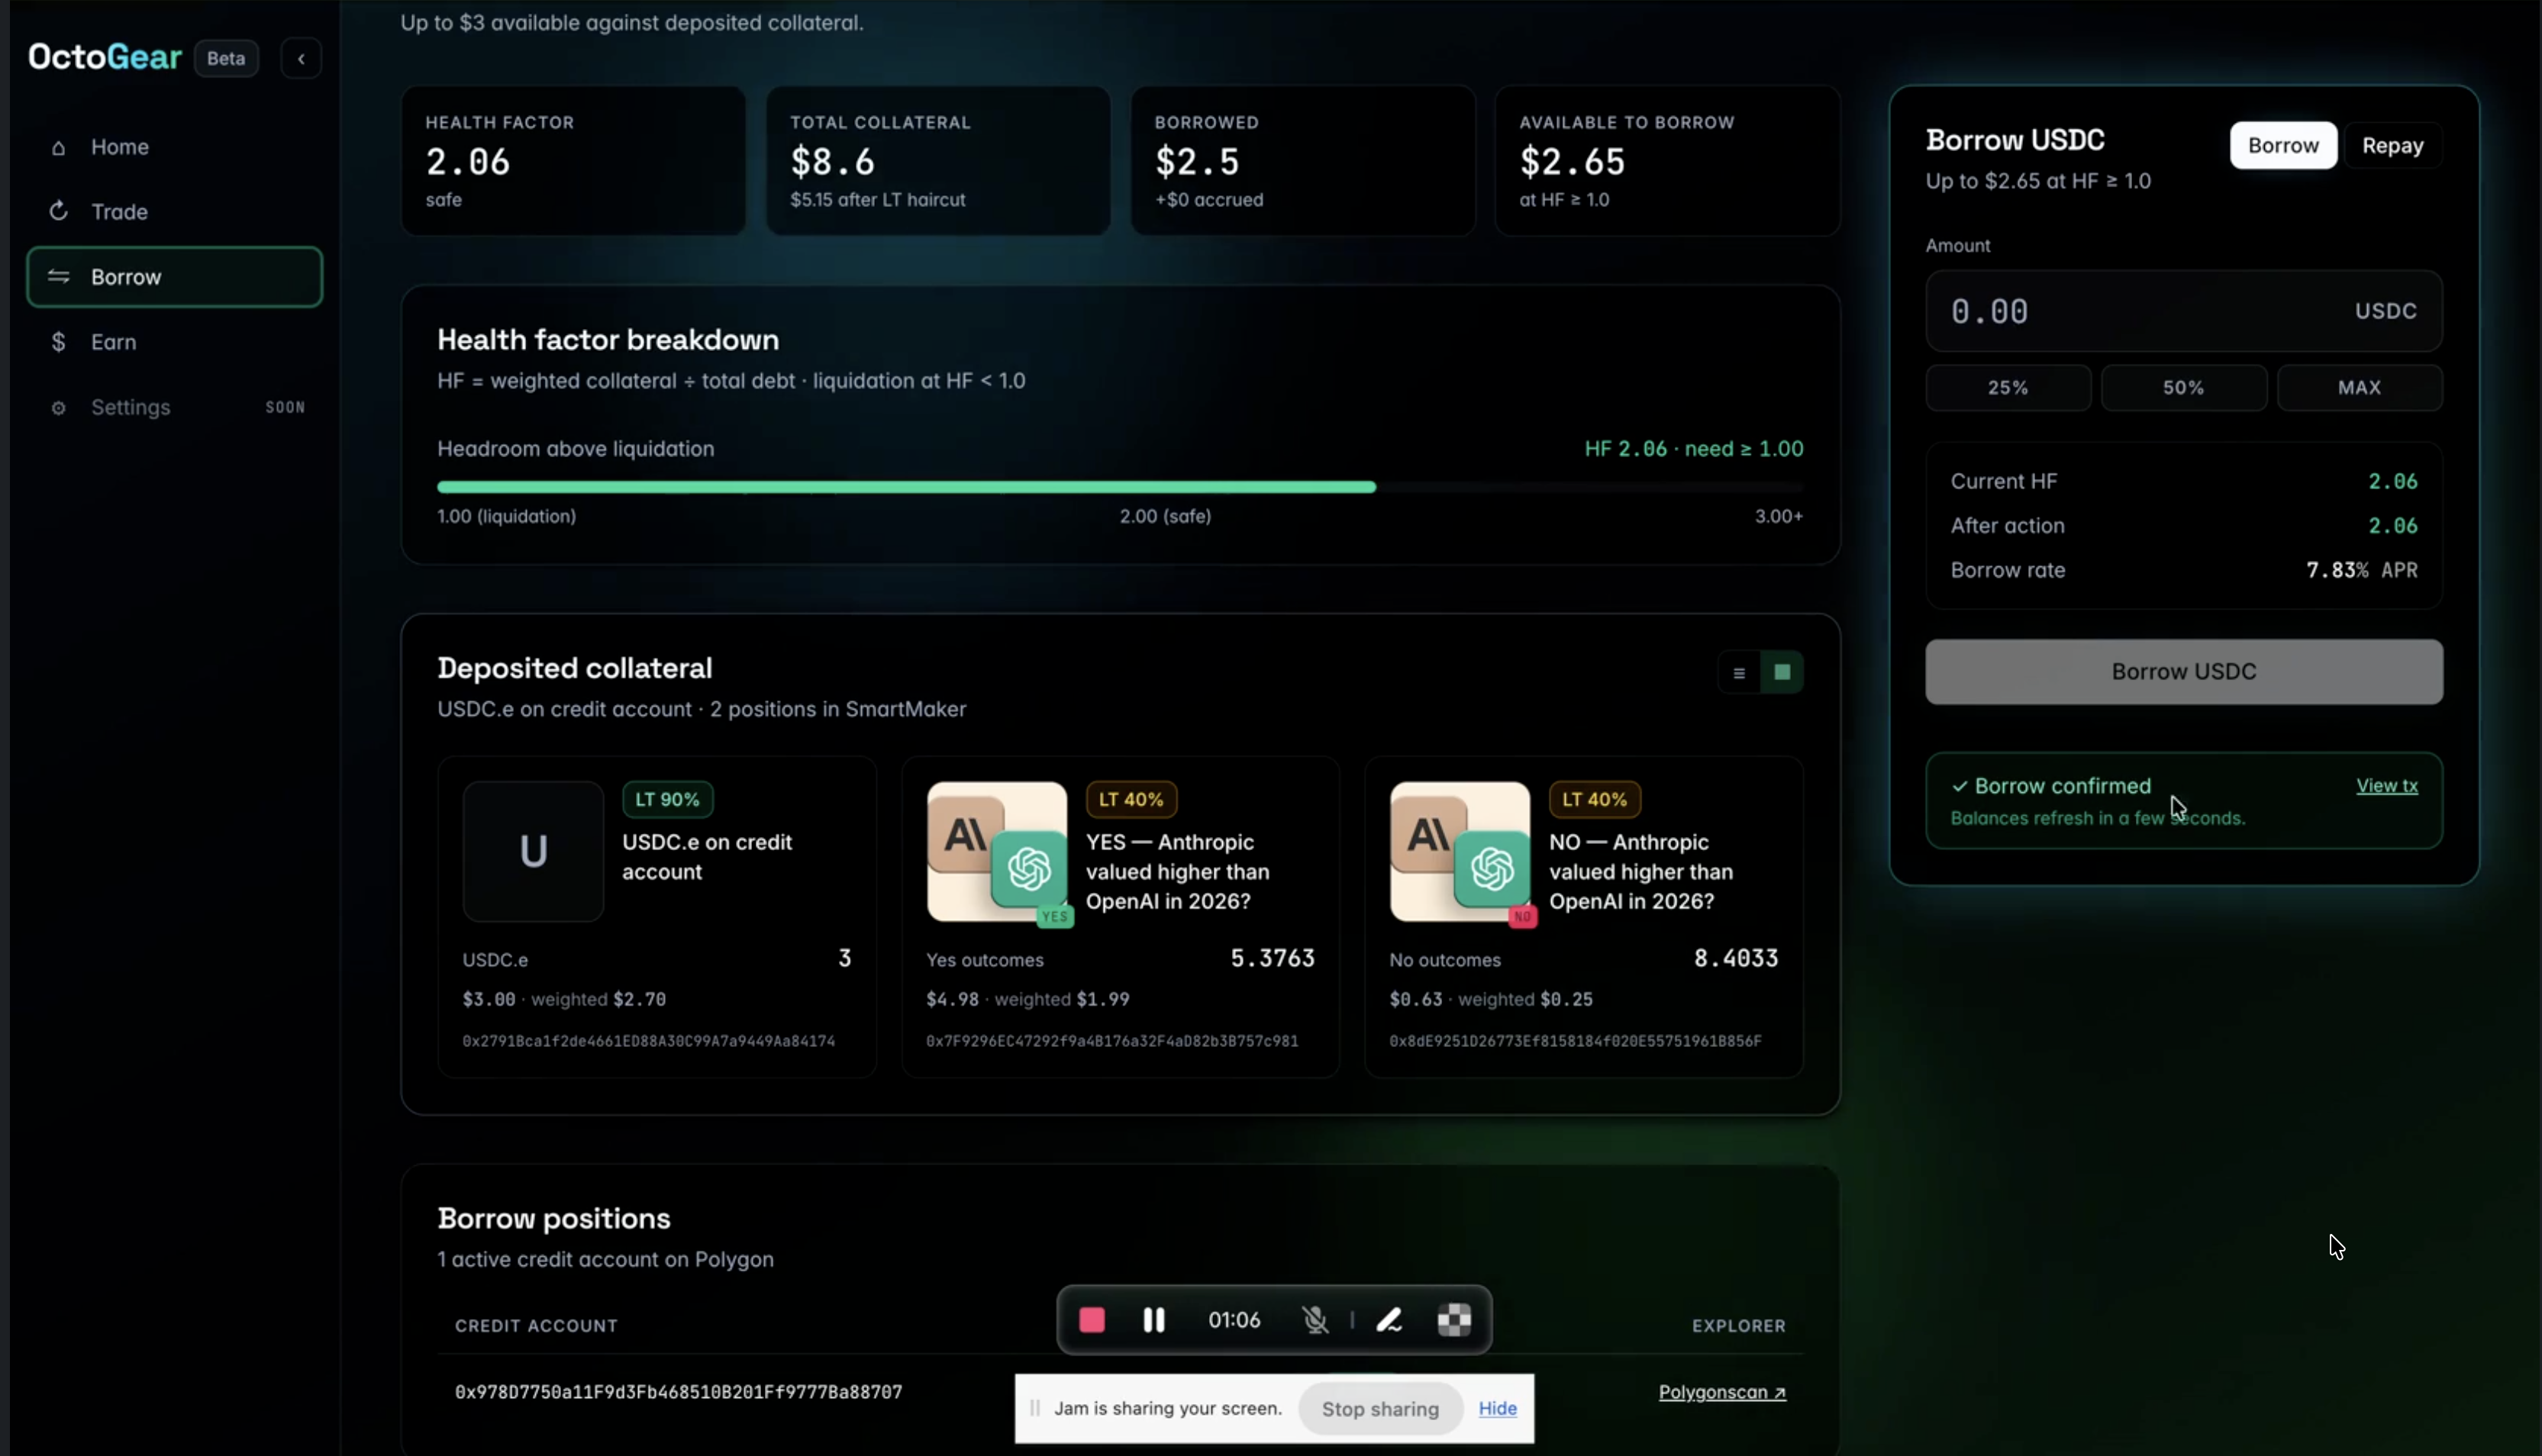Click the YES card's LT 40% badge
Image resolution: width=2542 pixels, height=1456 pixels.
click(x=1131, y=800)
